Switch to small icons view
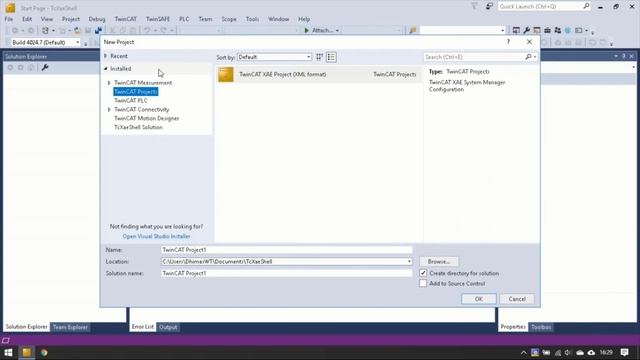Viewport: 640px width, 360px height. click(320, 57)
